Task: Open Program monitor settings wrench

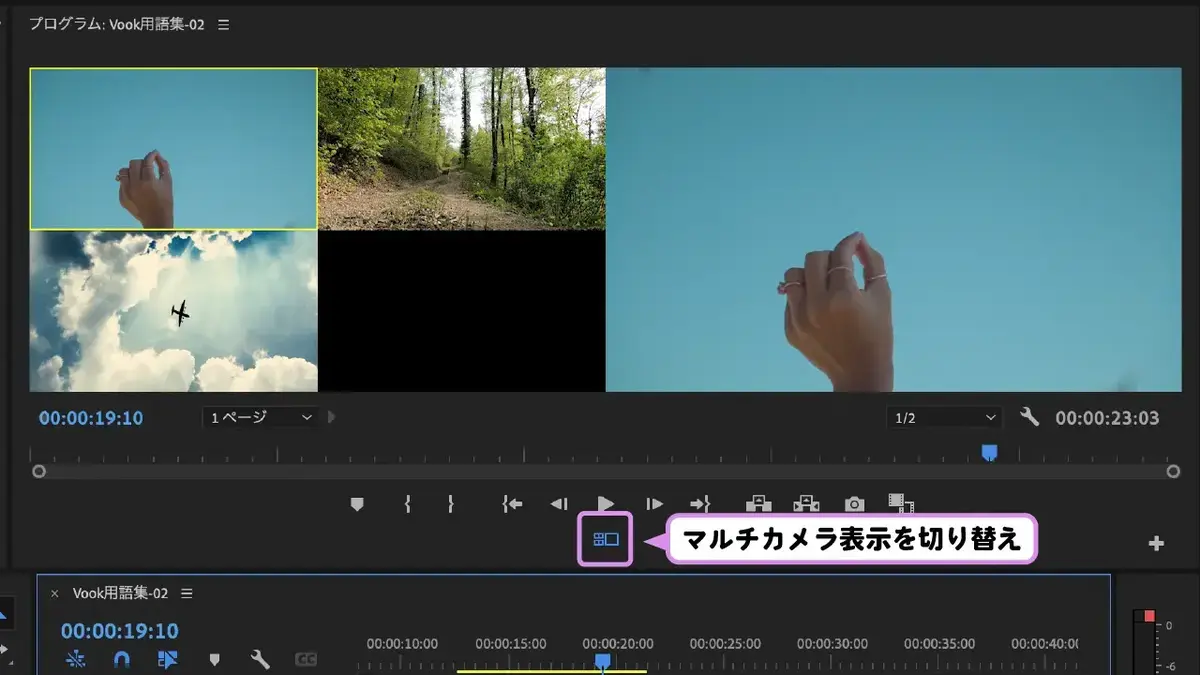Action: coord(1029,417)
